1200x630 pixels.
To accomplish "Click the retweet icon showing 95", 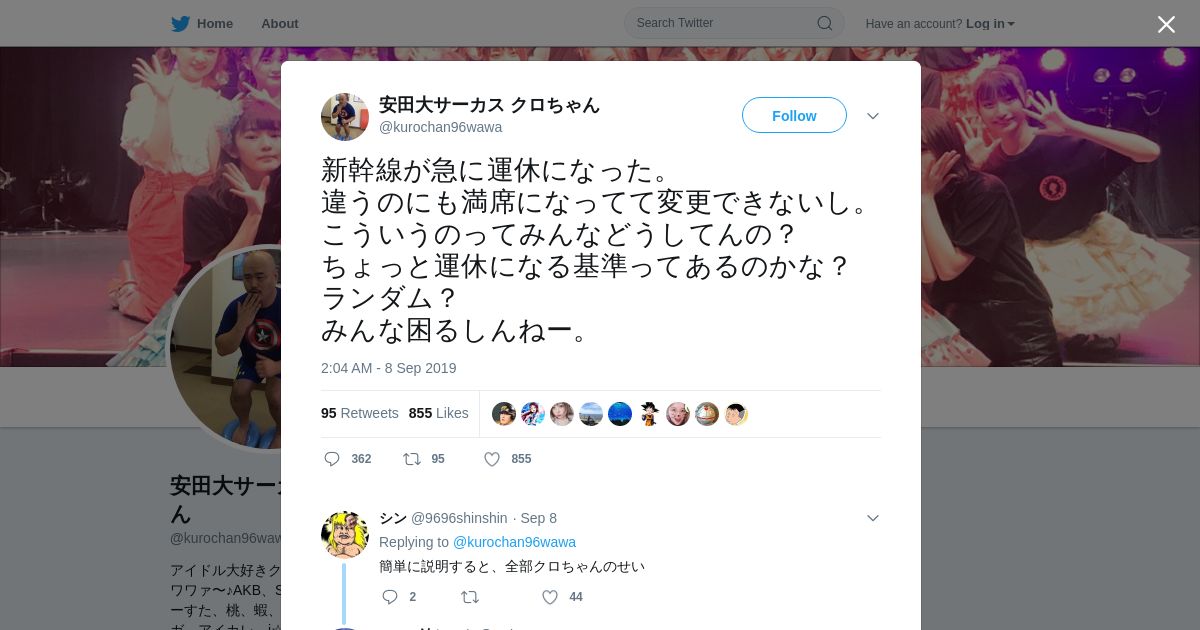I will [x=412, y=459].
